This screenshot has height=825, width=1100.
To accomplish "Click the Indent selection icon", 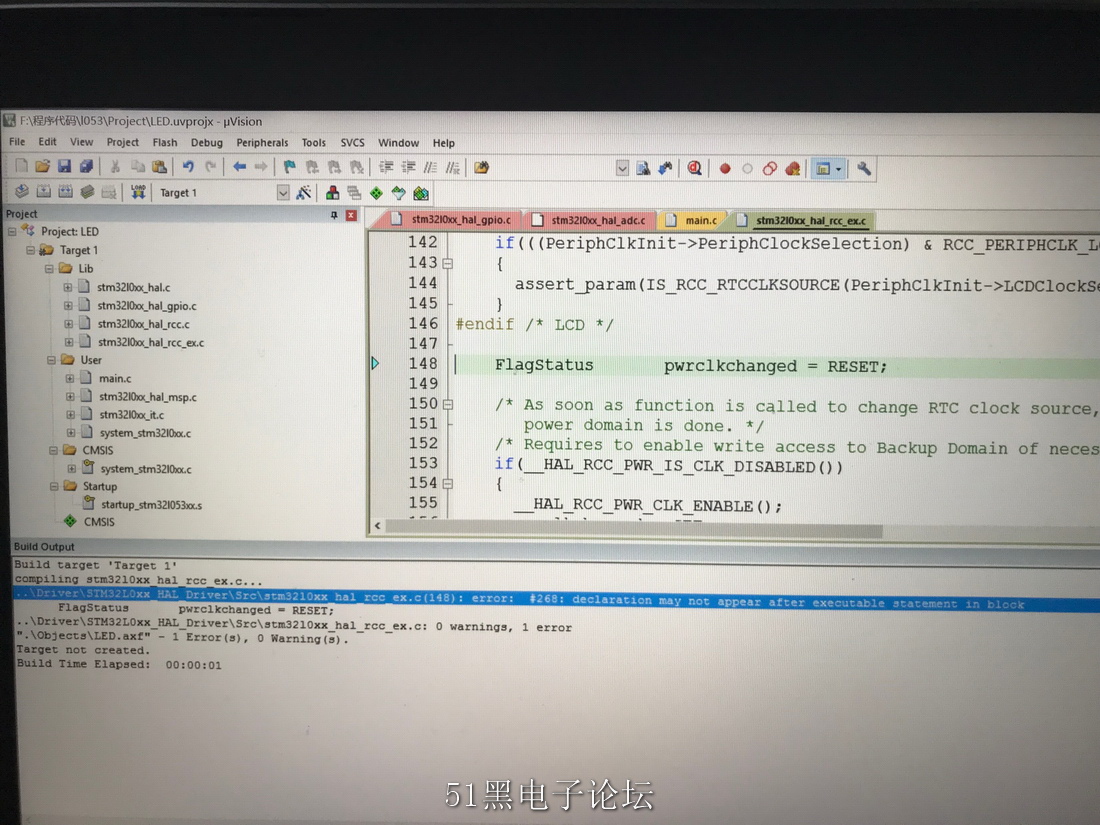I will coord(386,167).
